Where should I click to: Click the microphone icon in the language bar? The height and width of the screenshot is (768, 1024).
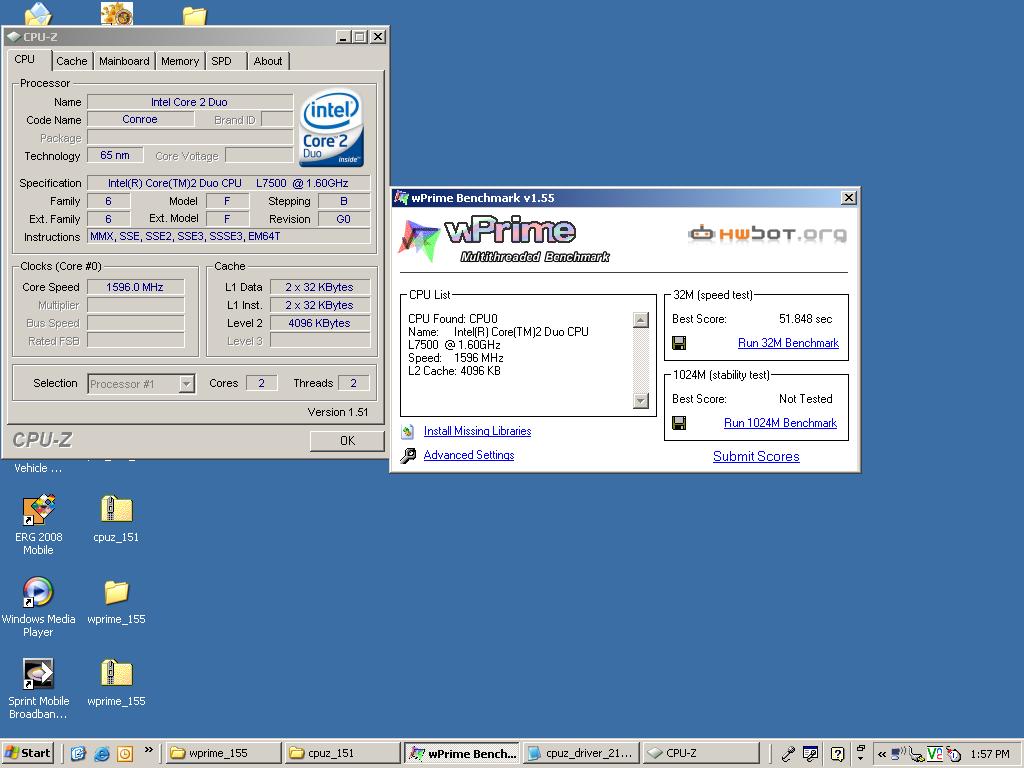click(x=788, y=754)
